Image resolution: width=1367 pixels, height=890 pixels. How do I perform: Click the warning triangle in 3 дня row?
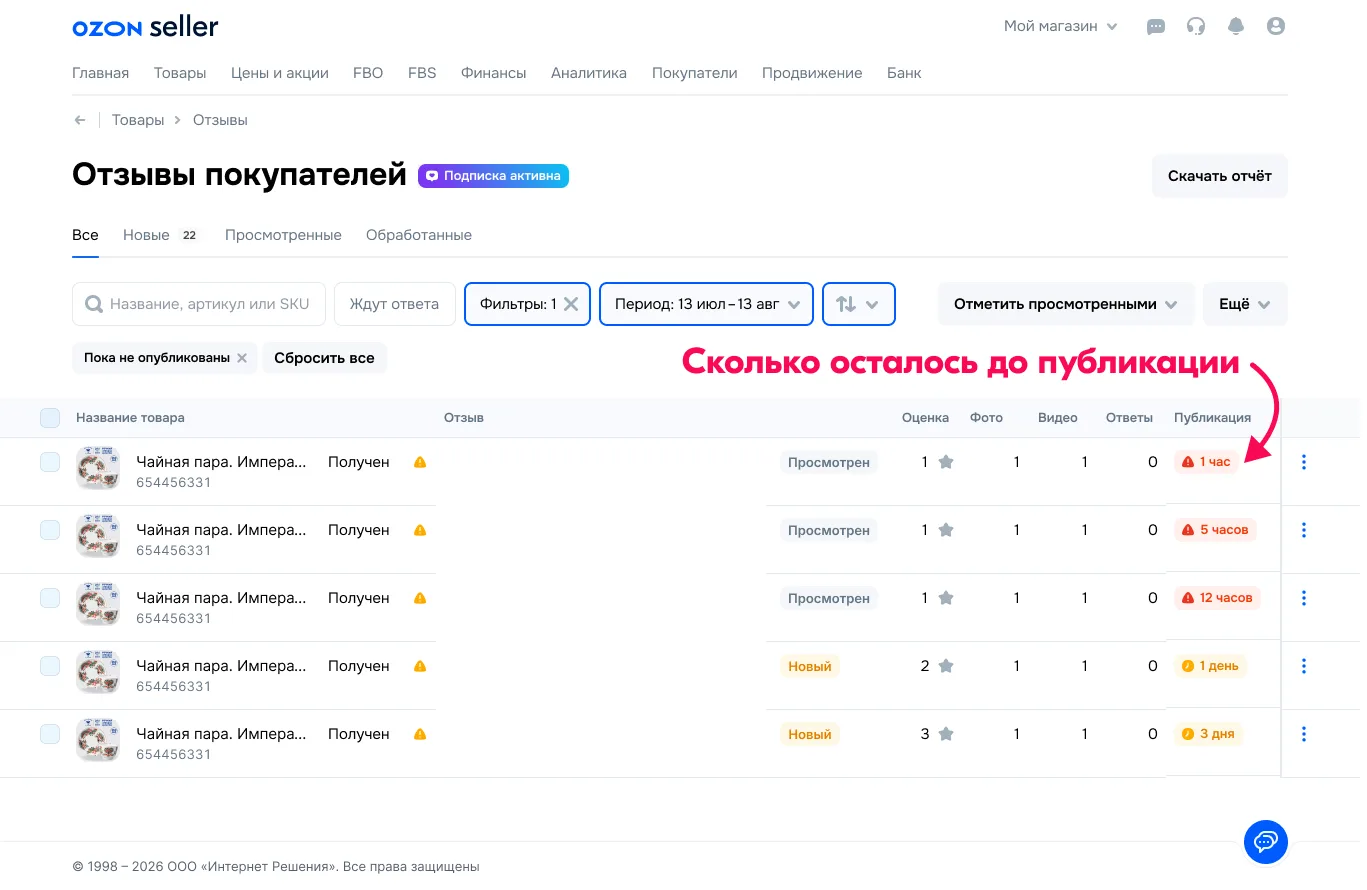(x=420, y=734)
